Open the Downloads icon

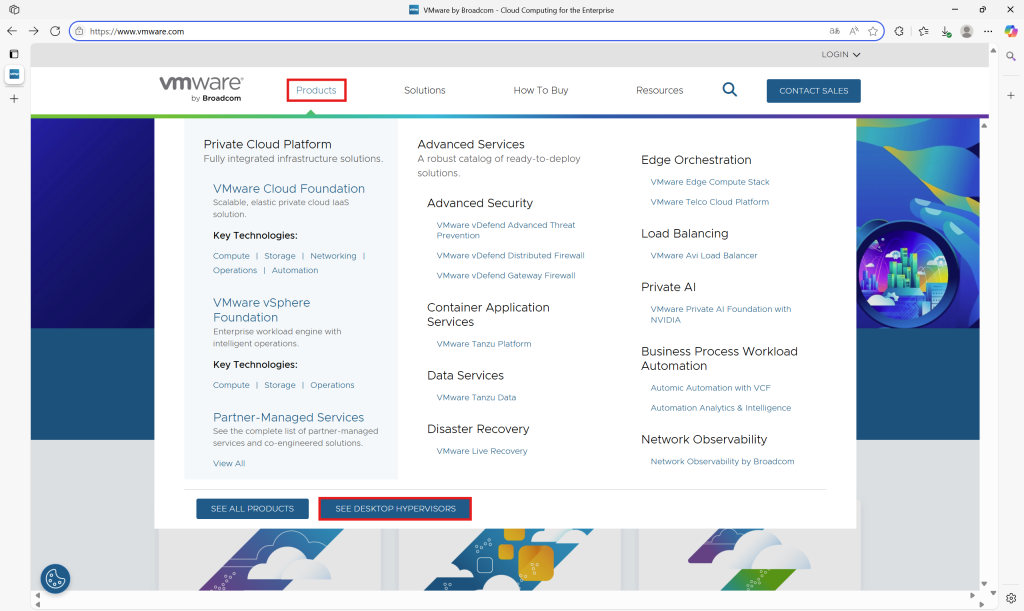[x=946, y=31]
